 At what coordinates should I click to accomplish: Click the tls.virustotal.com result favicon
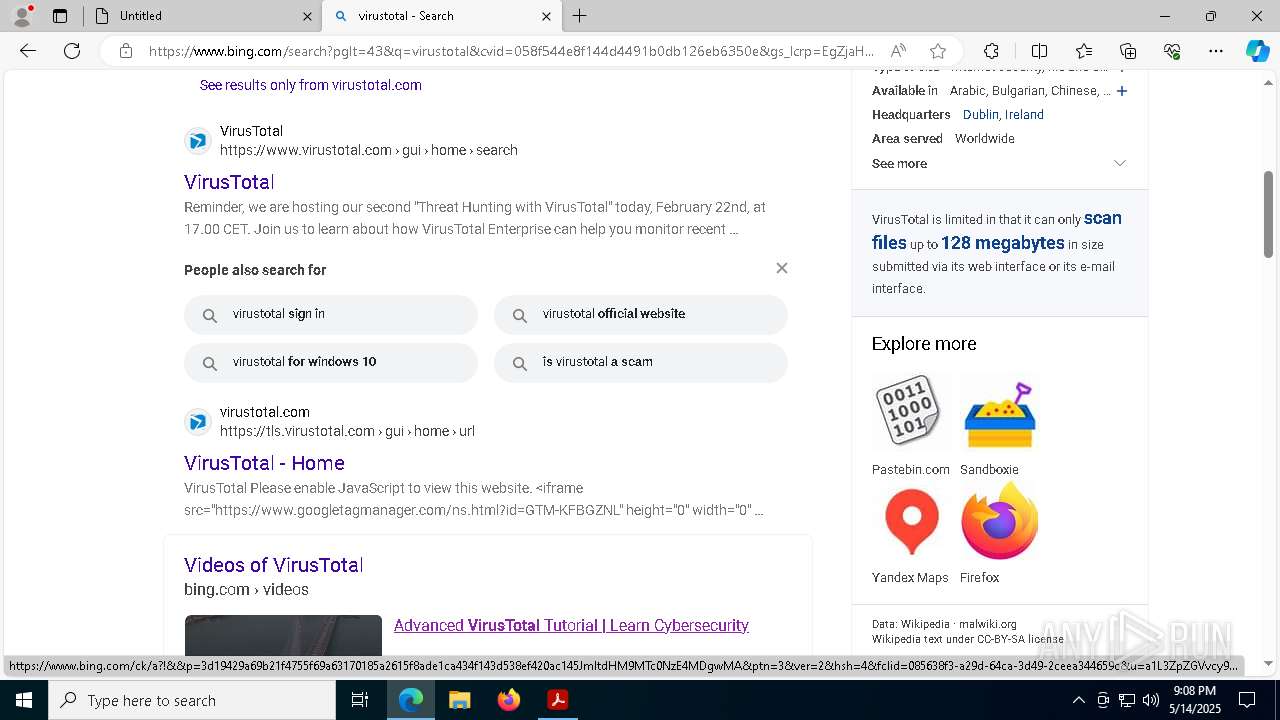click(x=198, y=422)
